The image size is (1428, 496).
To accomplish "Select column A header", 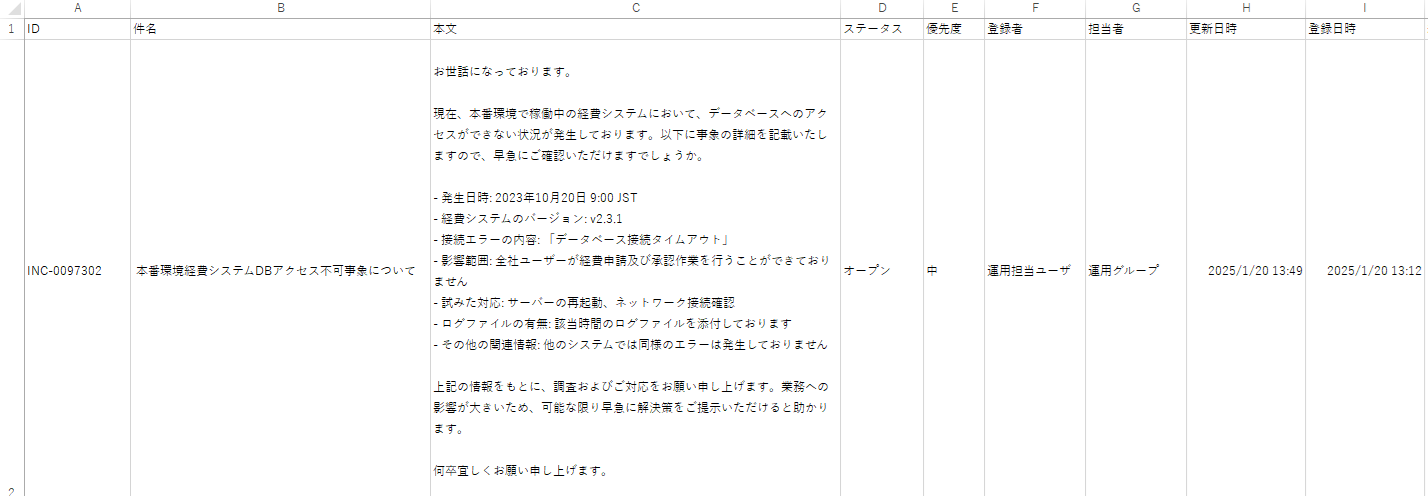I will (77, 8).
